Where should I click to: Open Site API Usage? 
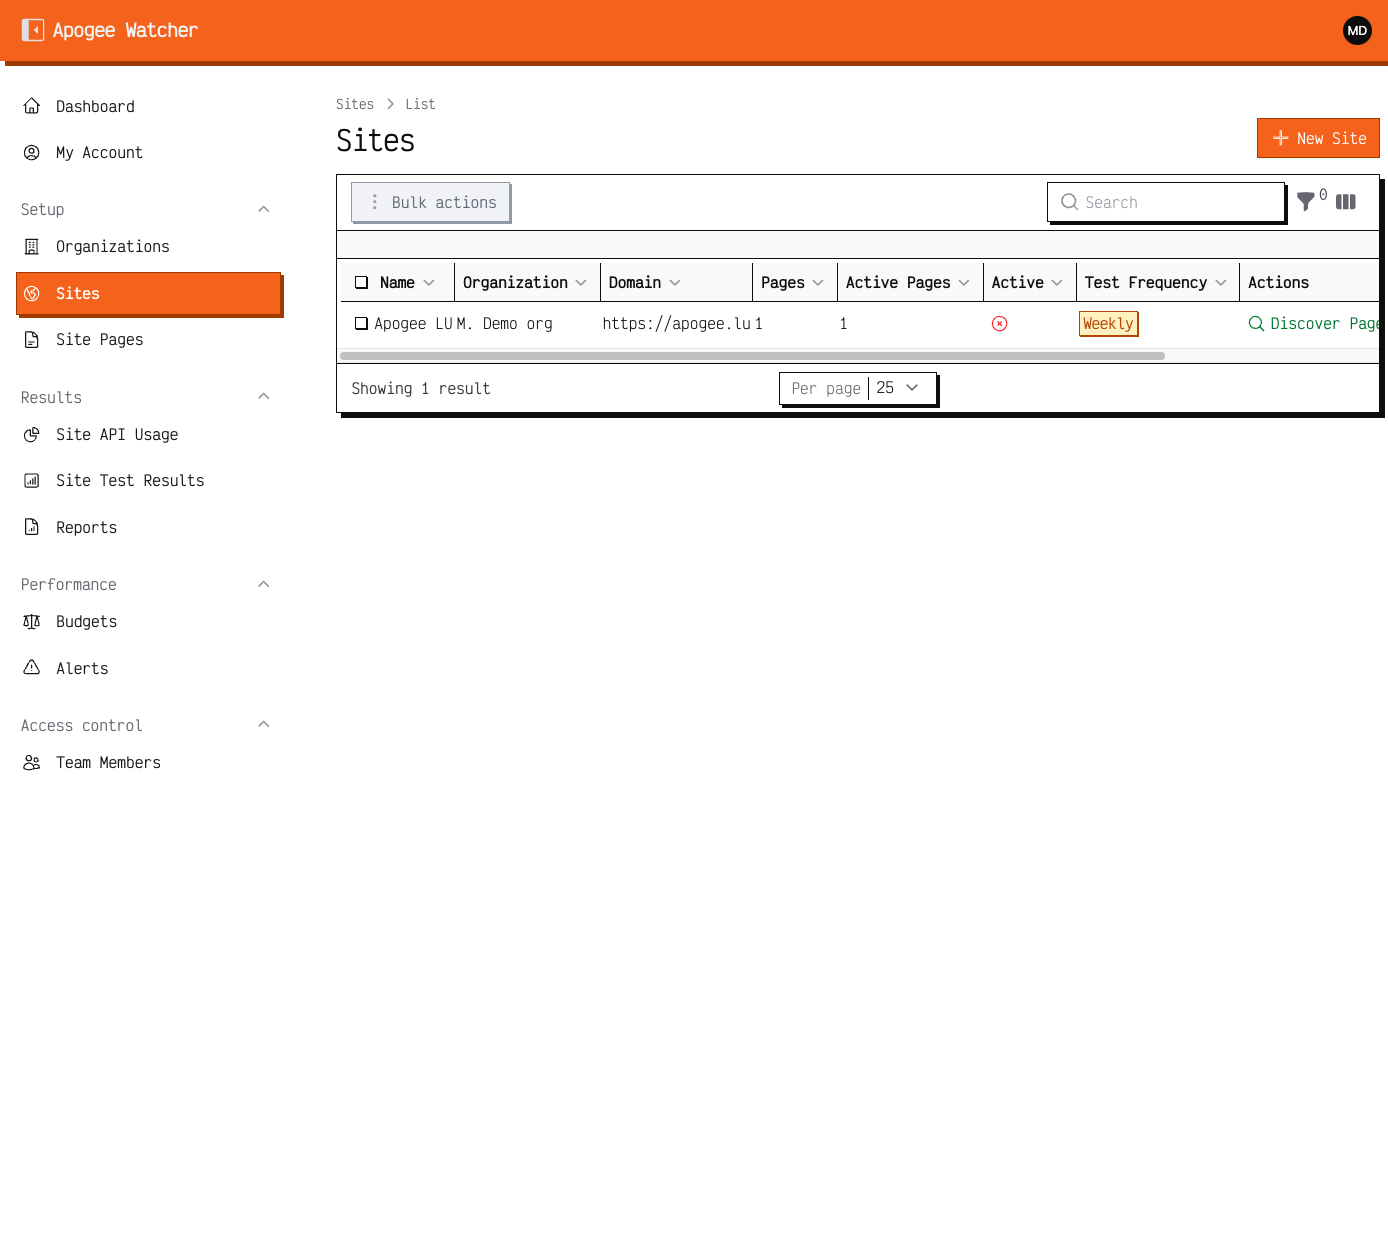point(148,435)
